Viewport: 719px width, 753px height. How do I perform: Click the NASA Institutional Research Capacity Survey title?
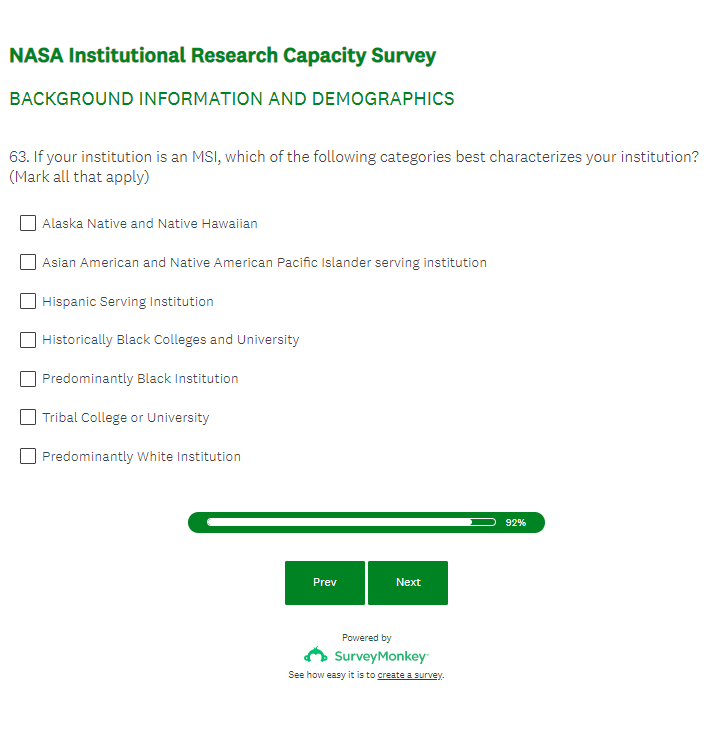point(222,56)
